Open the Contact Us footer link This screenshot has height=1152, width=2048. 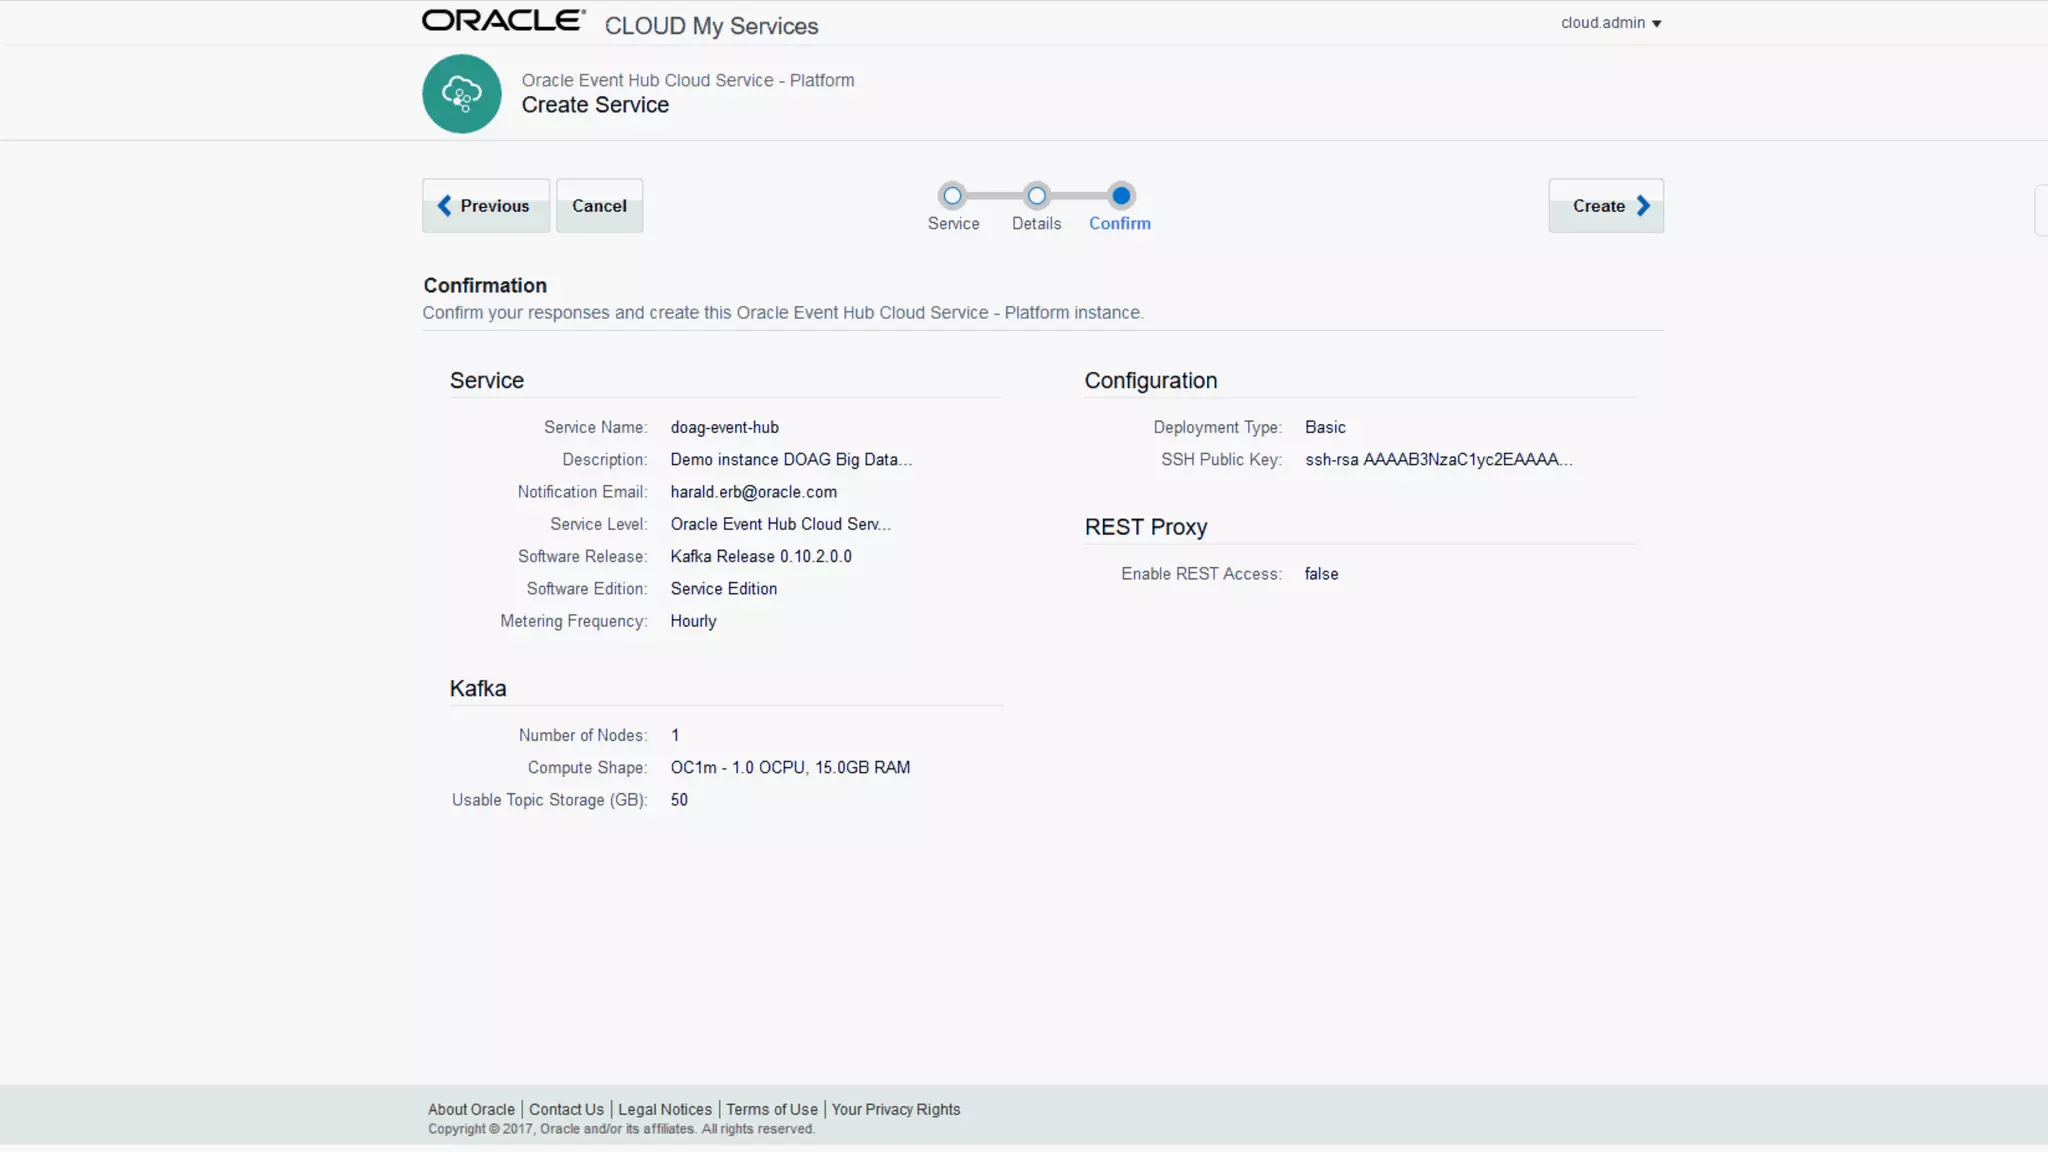pyautogui.click(x=566, y=1109)
